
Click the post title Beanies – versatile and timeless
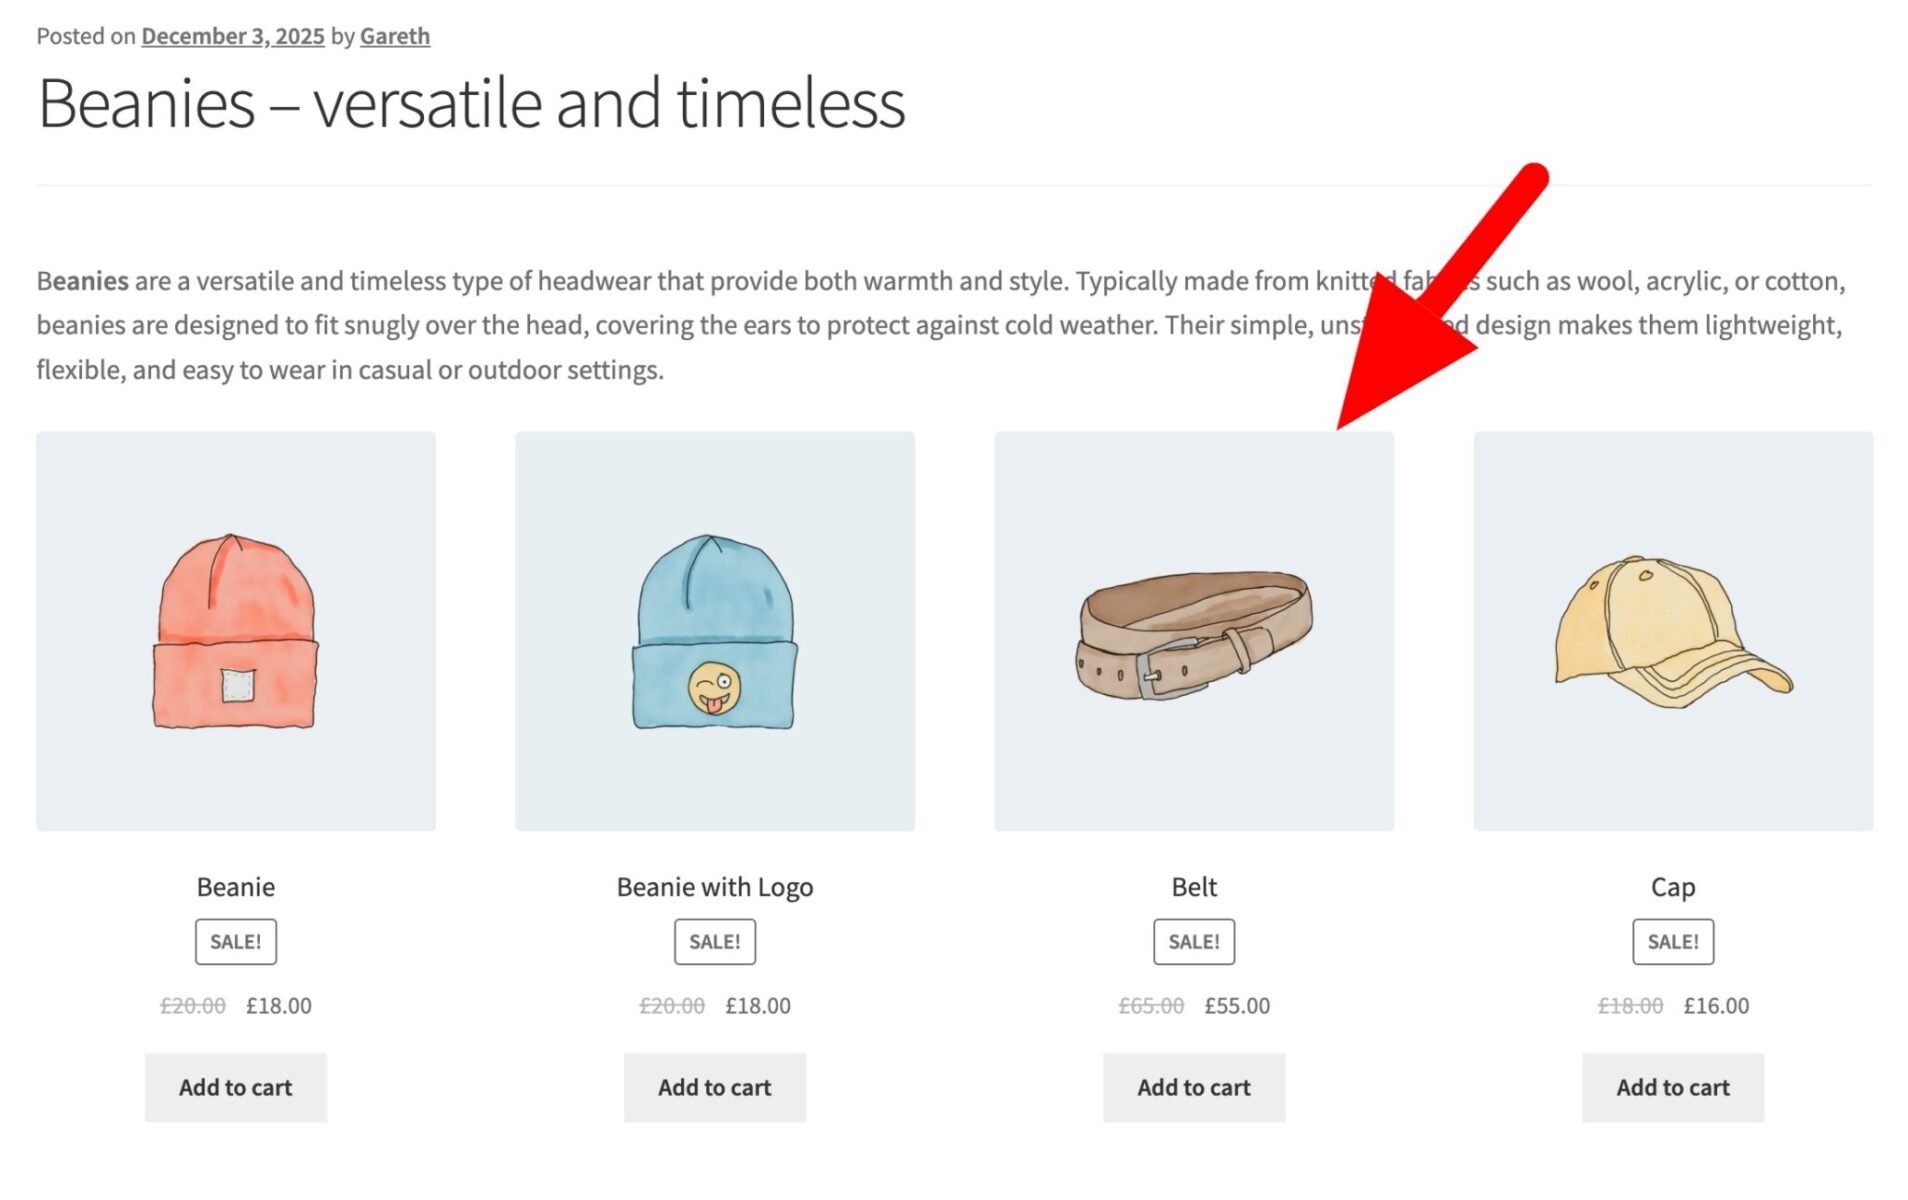(472, 103)
